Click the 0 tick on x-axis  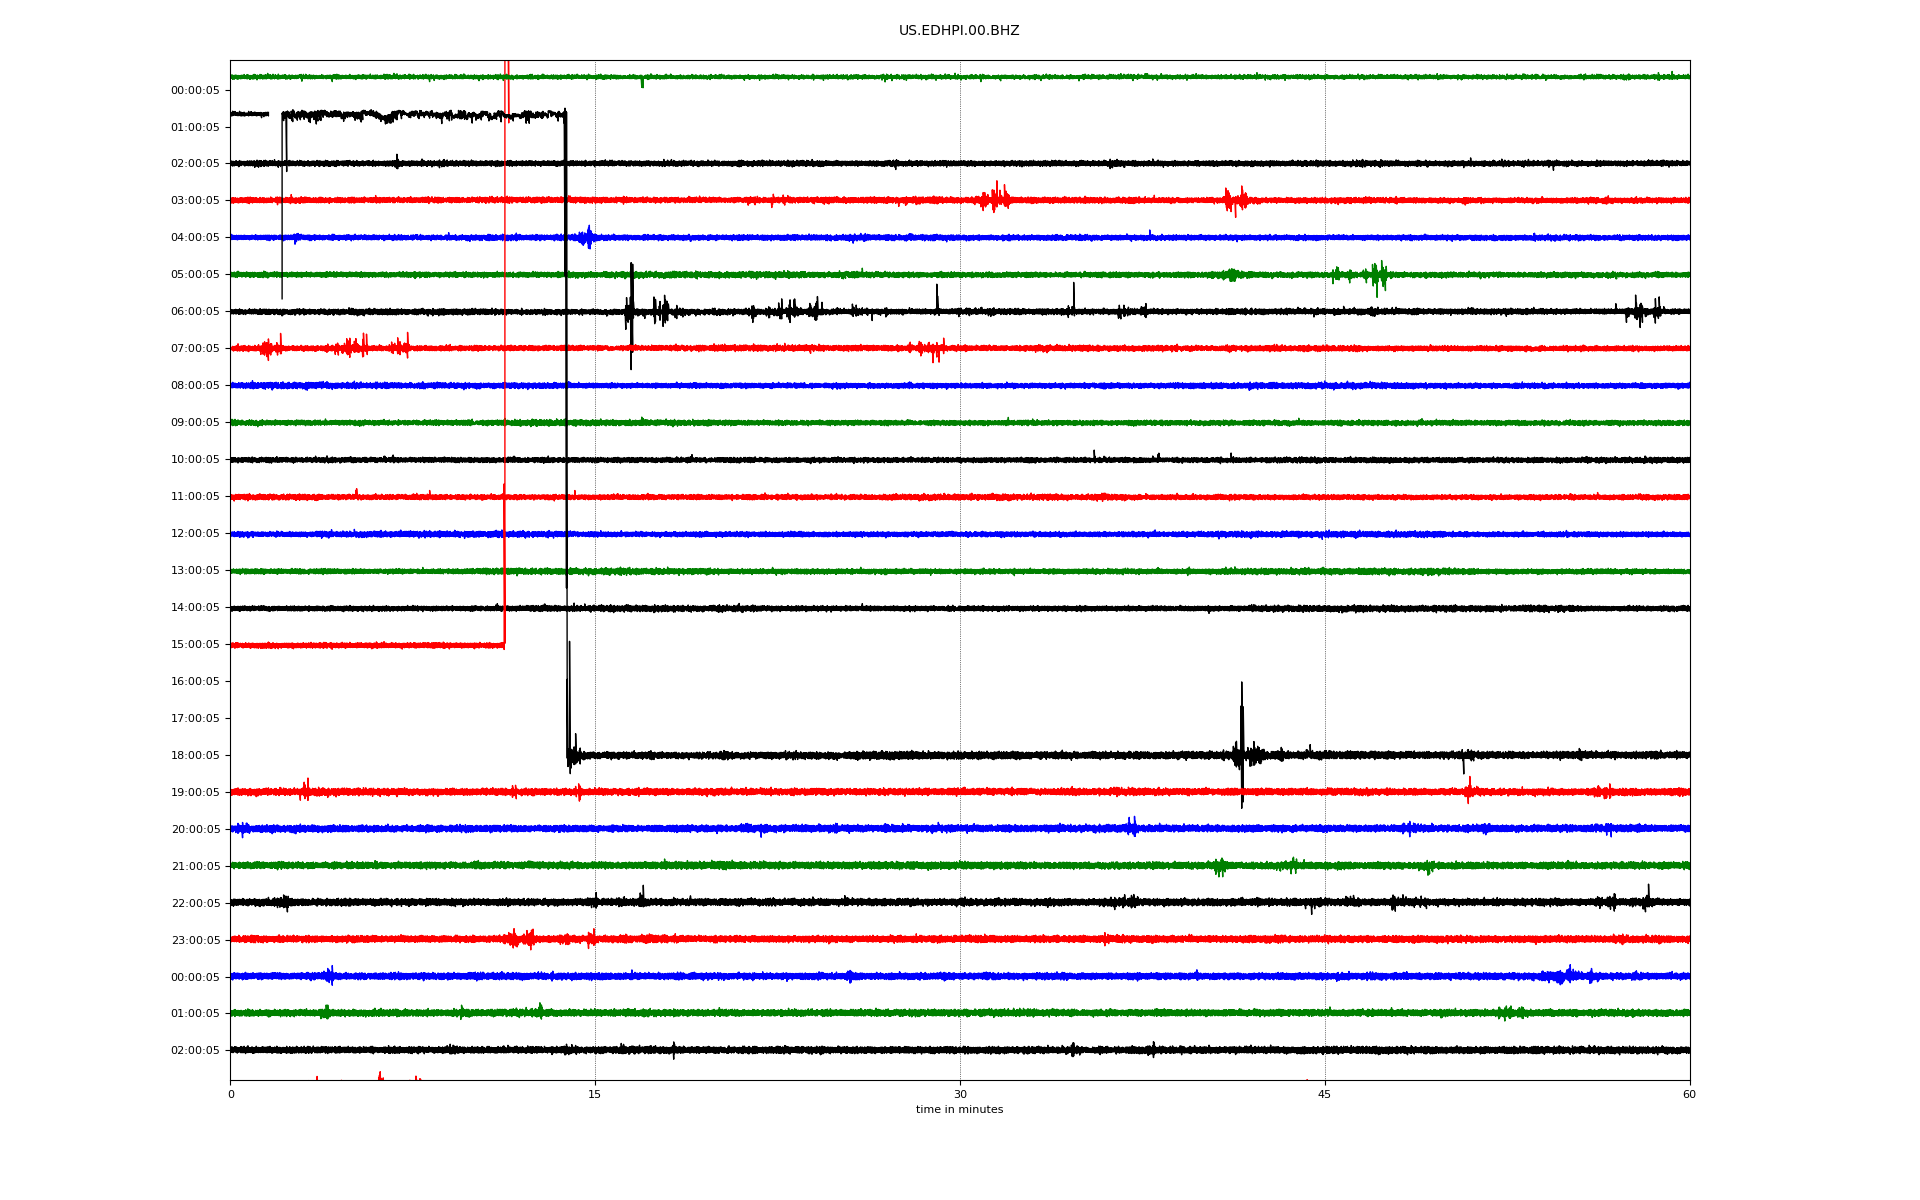click(231, 1095)
